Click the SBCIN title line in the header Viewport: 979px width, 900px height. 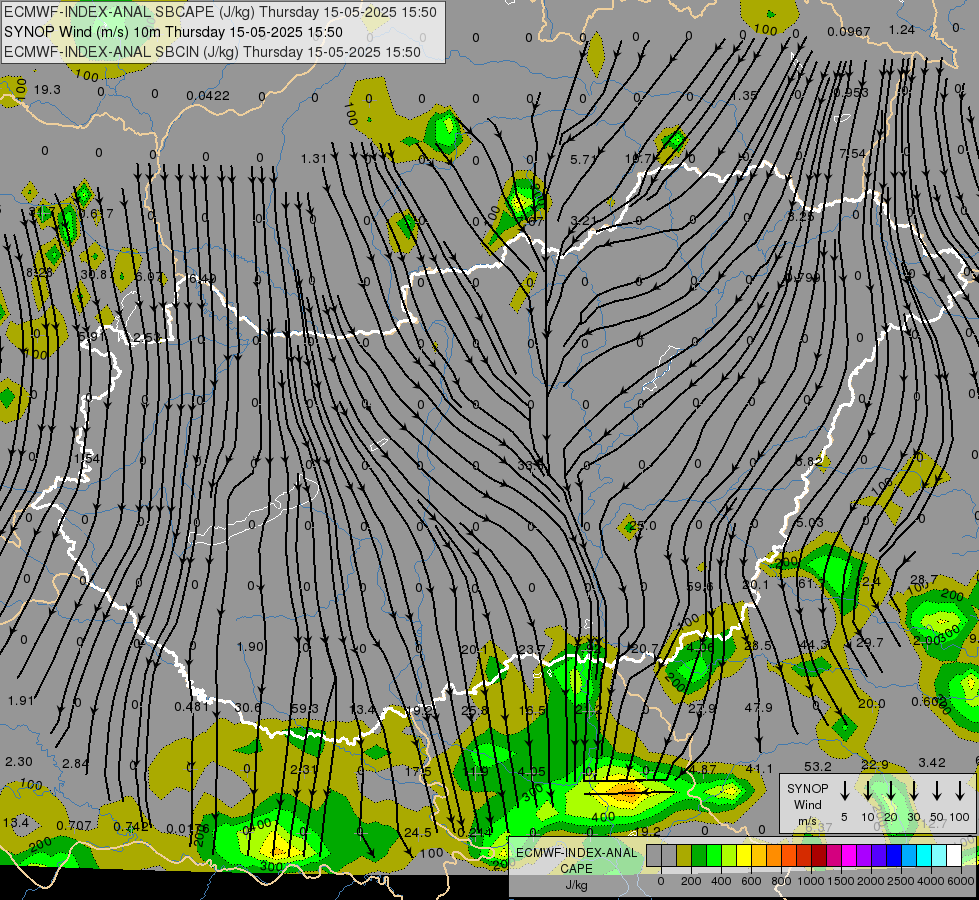tap(212, 52)
